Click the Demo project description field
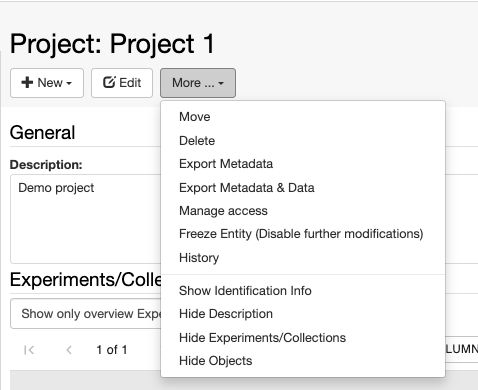The image size is (478, 390). tap(86, 219)
